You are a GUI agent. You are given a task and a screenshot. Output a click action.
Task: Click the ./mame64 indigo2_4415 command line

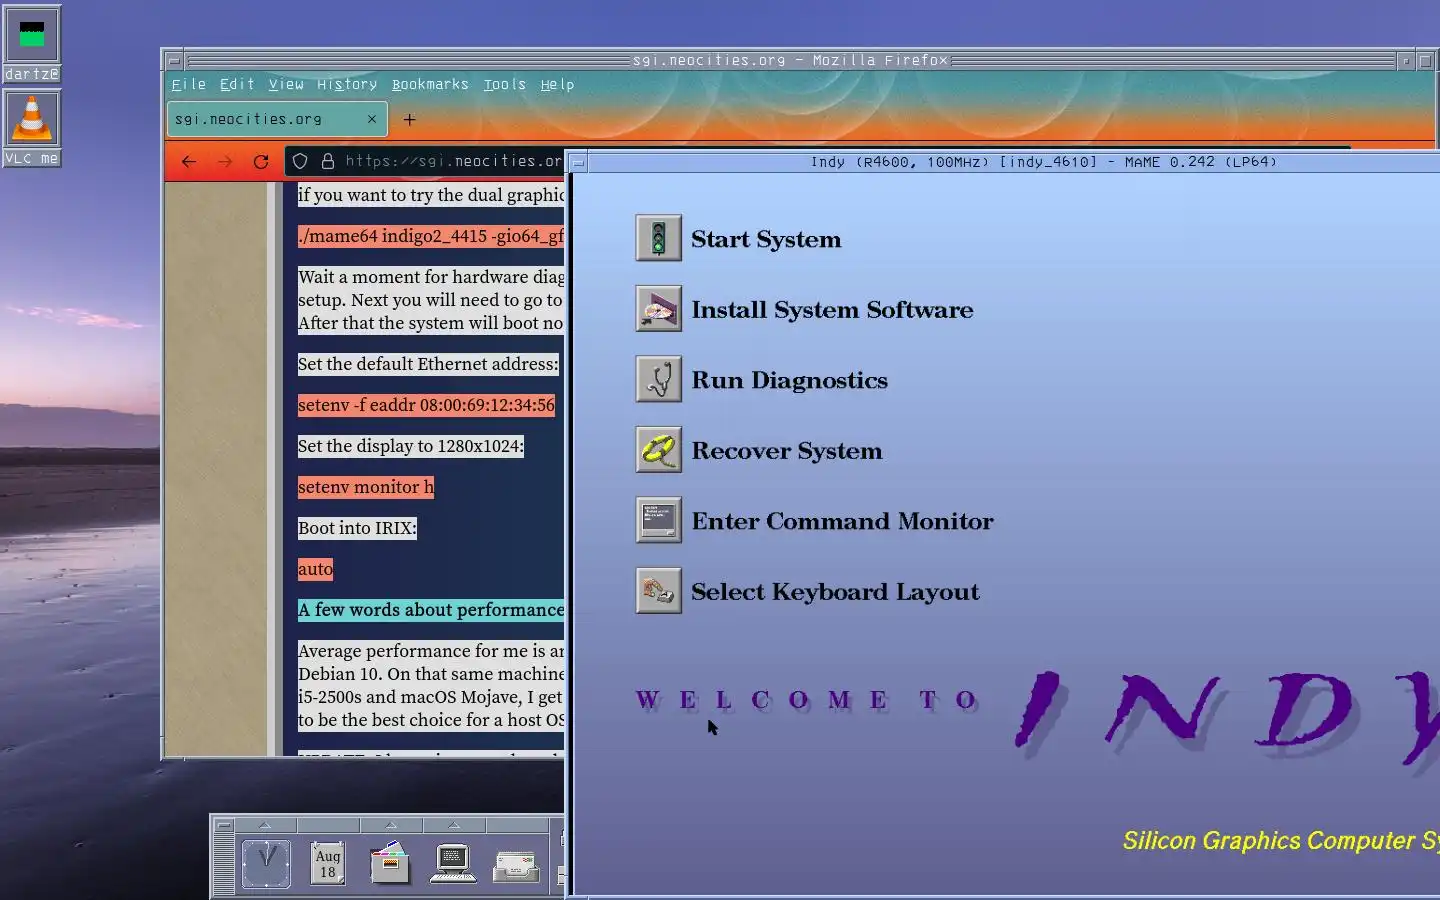431,236
